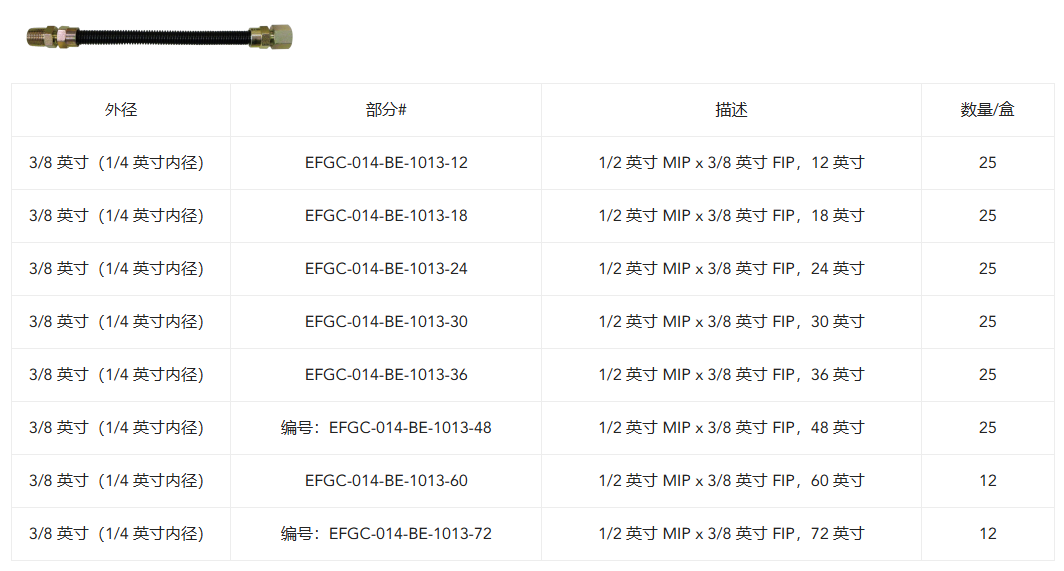Click the description ending in 12 英寸
Viewport: 1064px width, 571px height.
[x=732, y=163]
